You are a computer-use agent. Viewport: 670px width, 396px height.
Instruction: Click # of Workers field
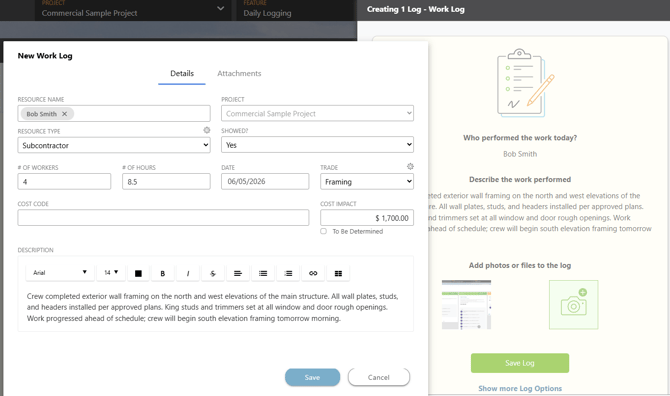coord(64,182)
